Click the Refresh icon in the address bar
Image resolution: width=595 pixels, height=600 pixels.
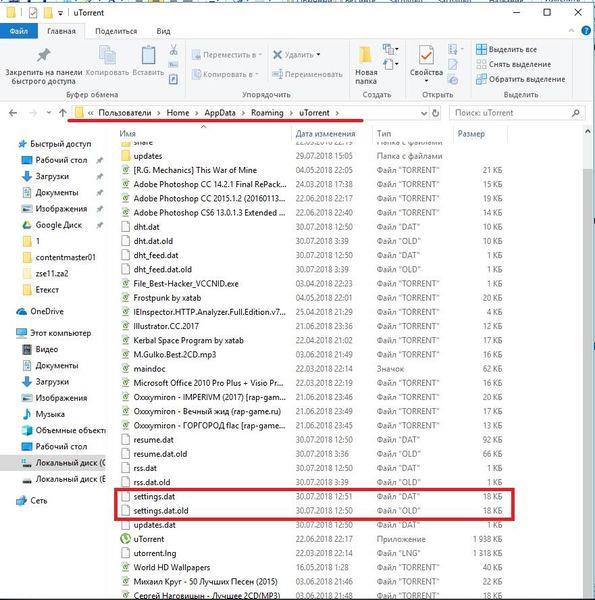click(435, 113)
